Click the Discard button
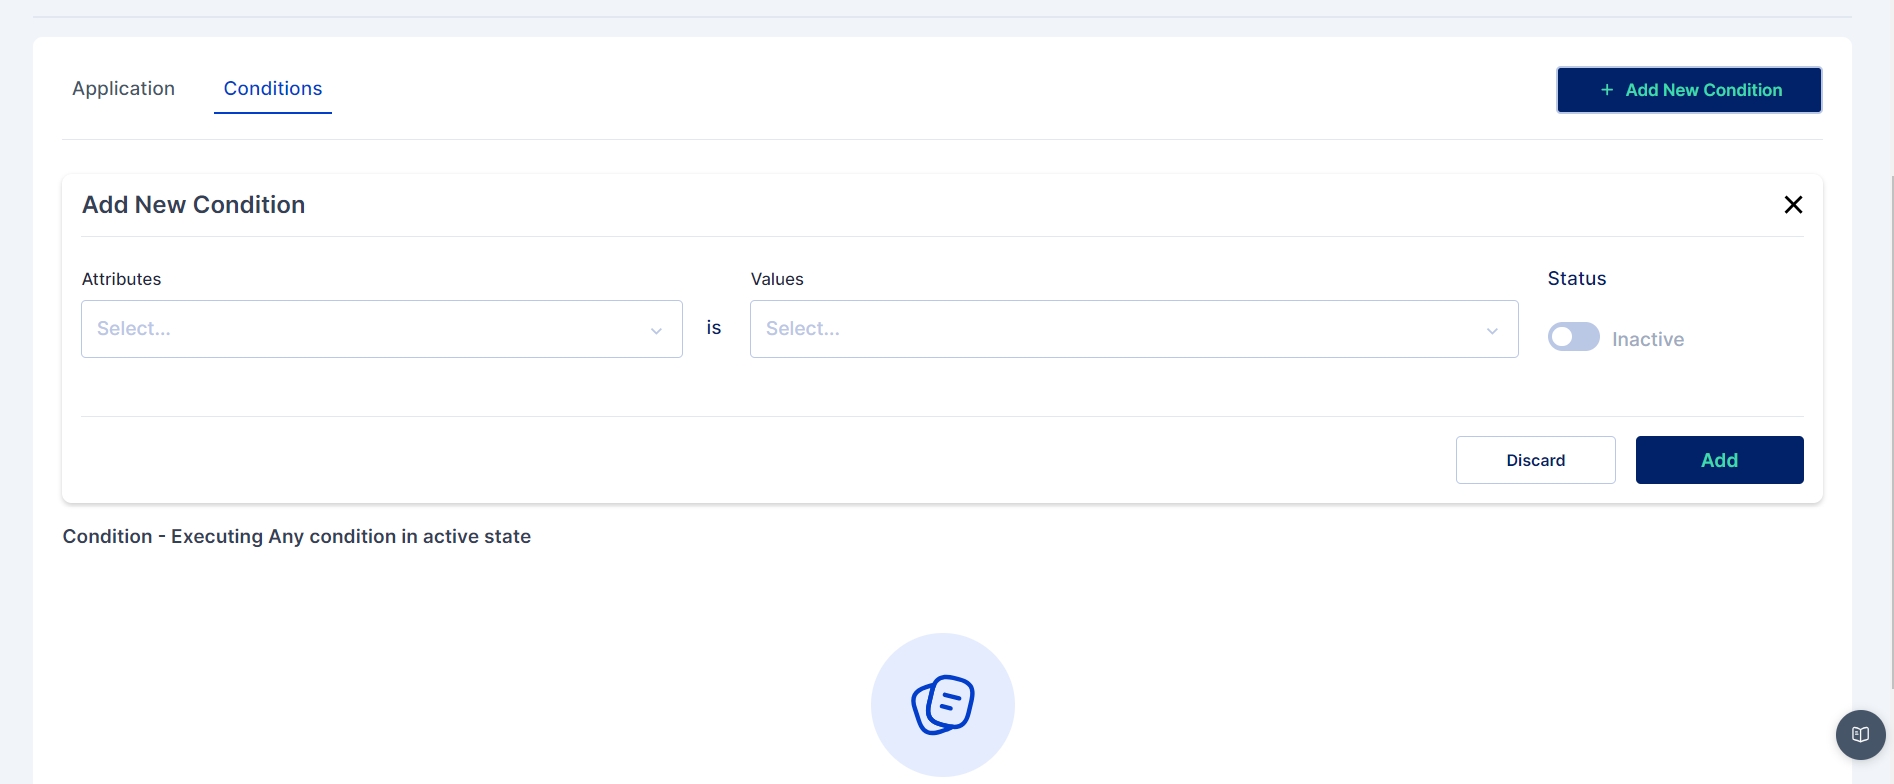1894x784 pixels. [x=1535, y=460]
